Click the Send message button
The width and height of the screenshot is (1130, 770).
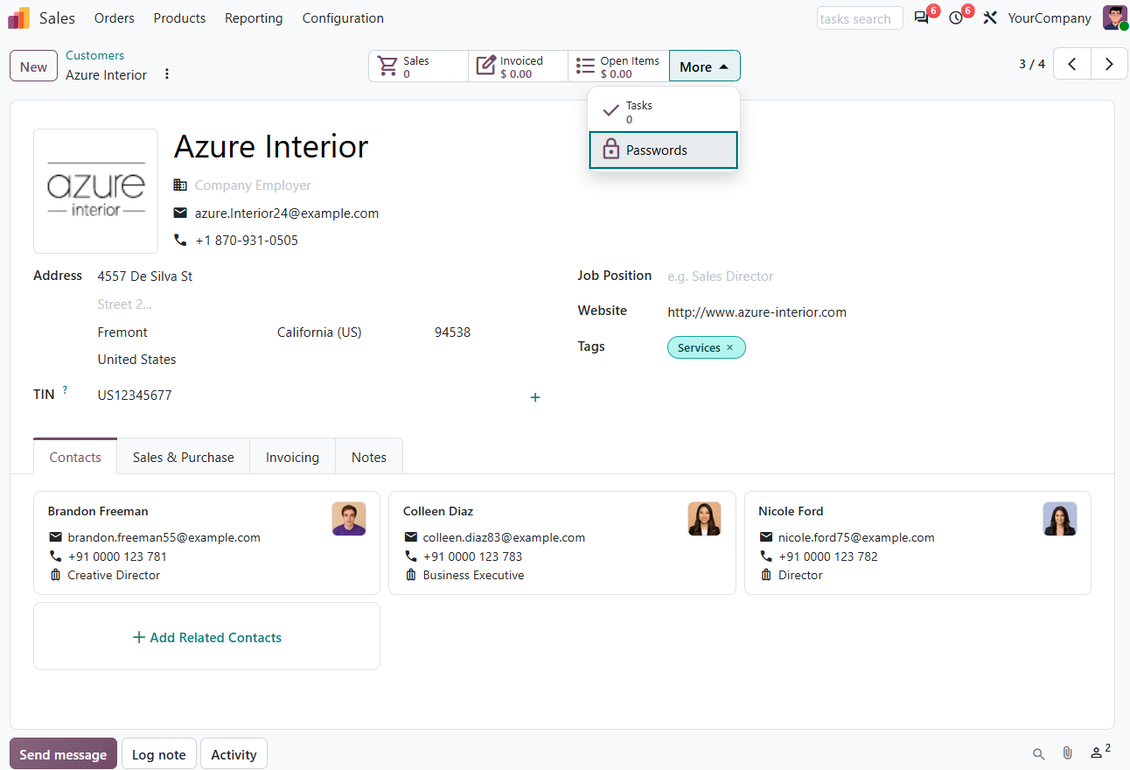63,754
